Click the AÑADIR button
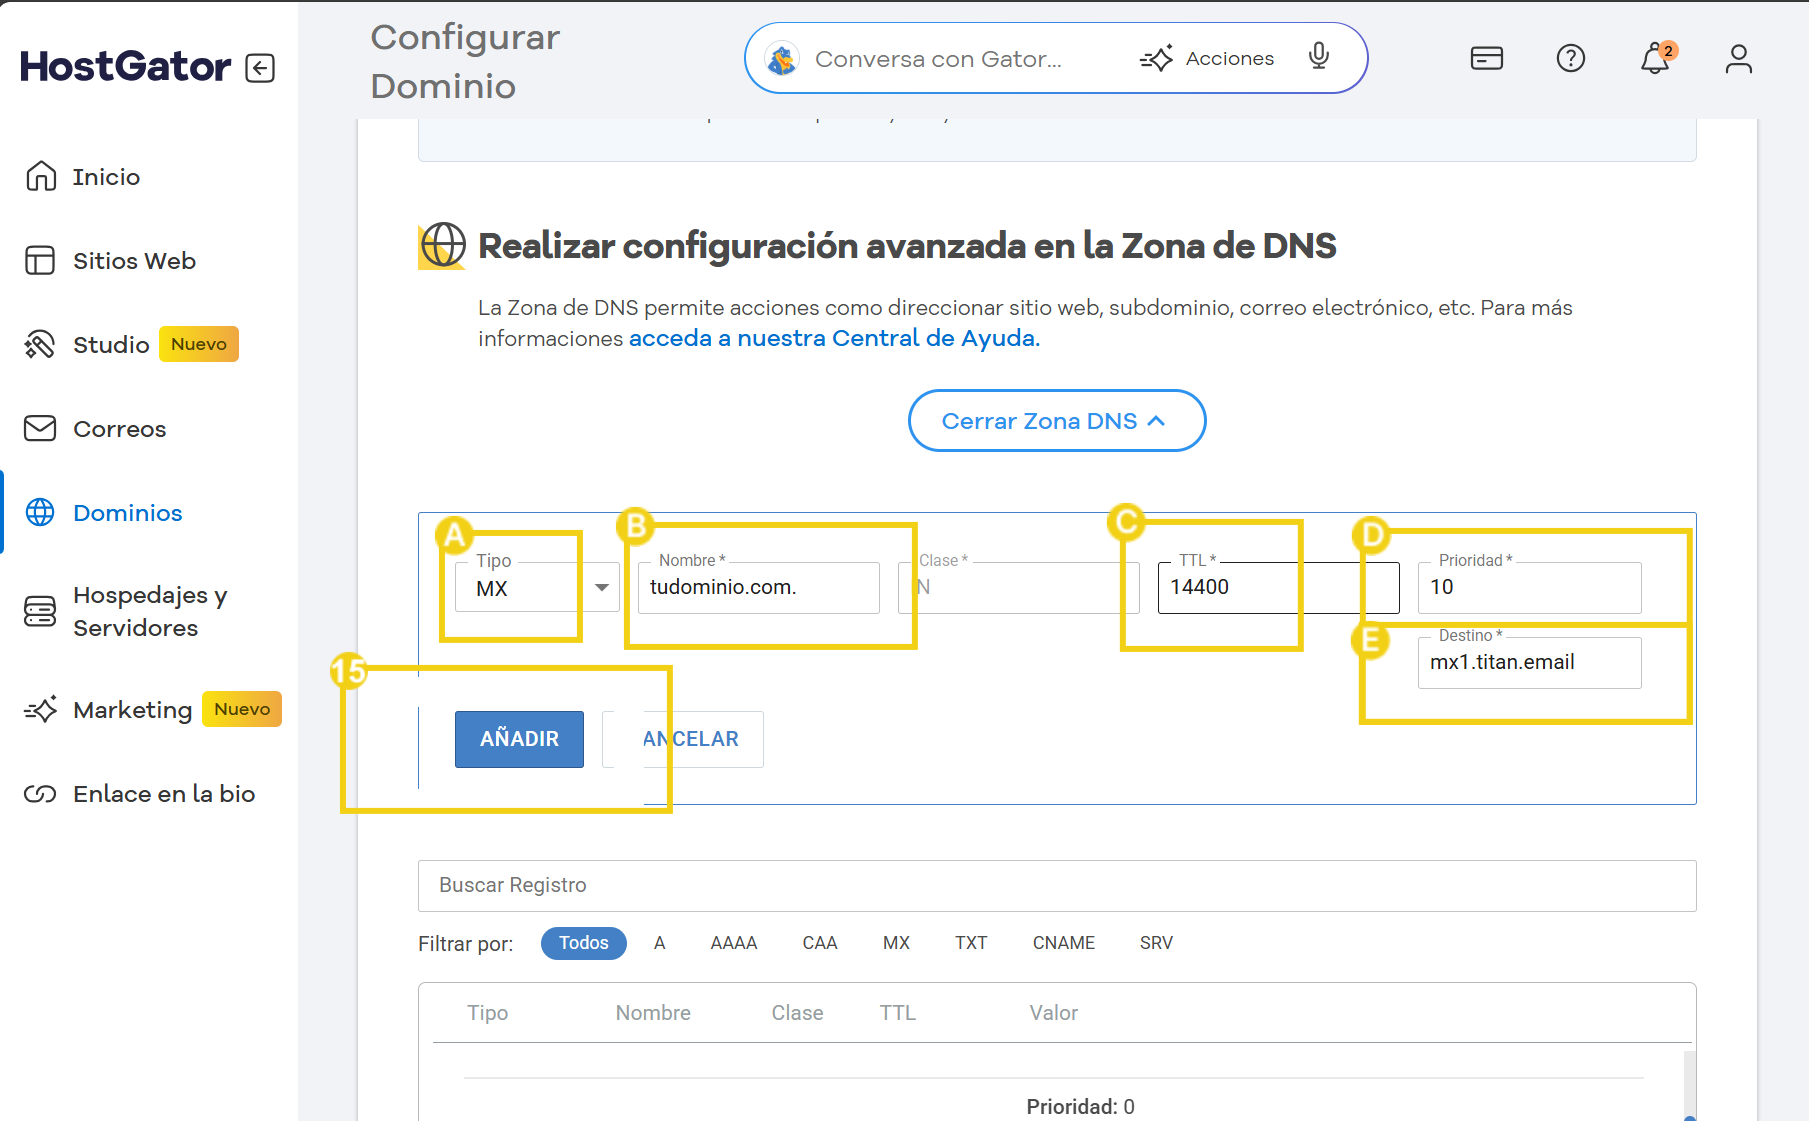The width and height of the screenshot is (1809, 1121). tap(519, 739)
